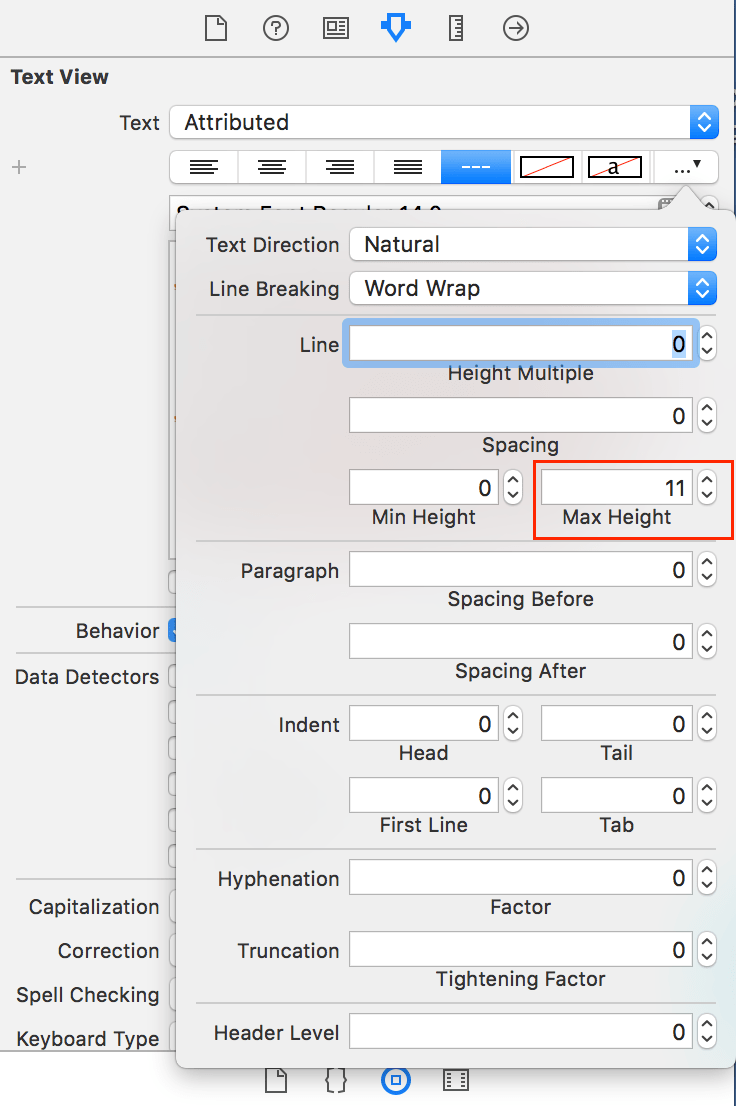Viewport: 736px width, 1106px height.
Task: Open the Line Breaking dropdown
Action: tap(533, 288)
